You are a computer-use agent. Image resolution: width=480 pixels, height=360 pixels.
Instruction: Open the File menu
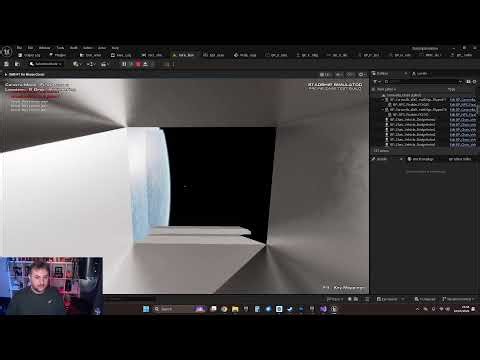point(19,48)
